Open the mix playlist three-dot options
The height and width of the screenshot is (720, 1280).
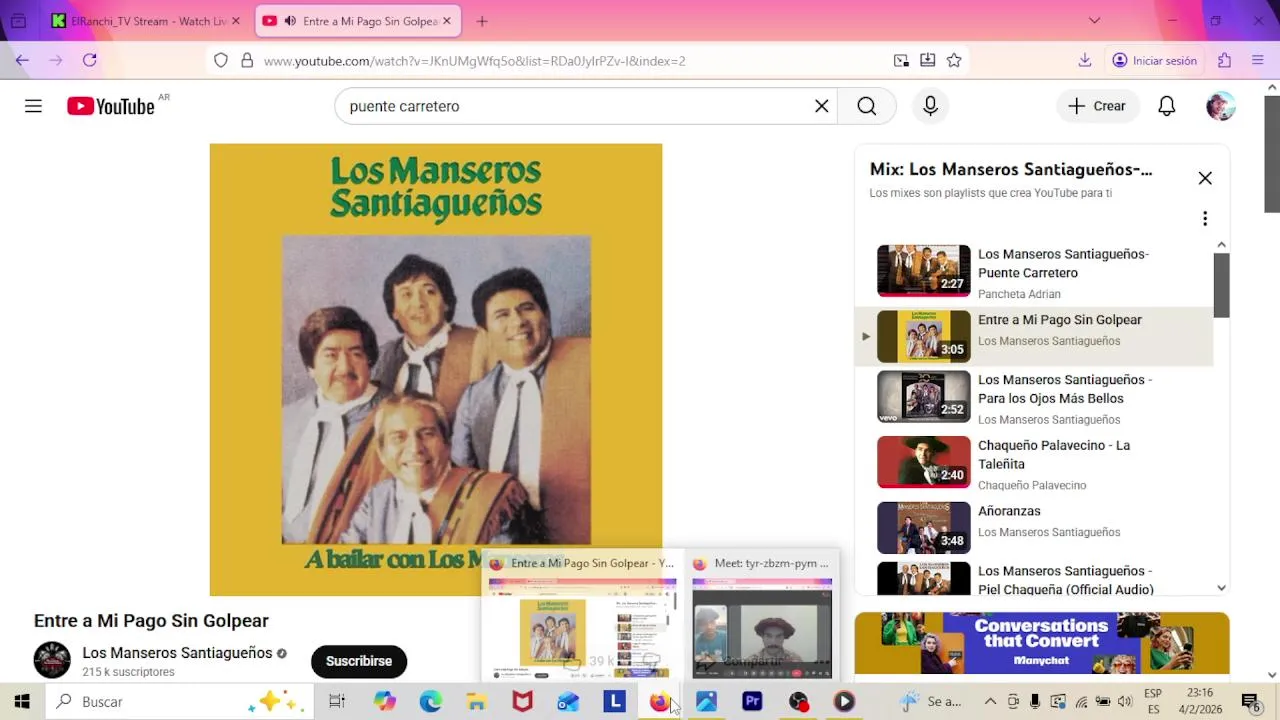[1205, 218]
